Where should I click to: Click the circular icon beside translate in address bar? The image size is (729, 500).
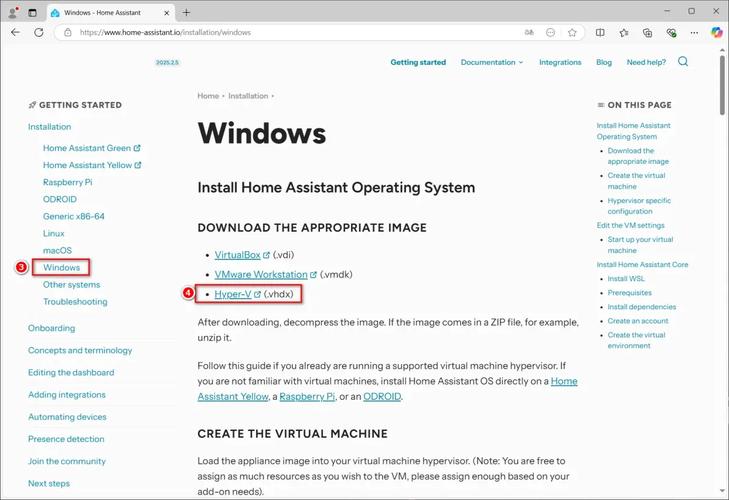tap(550, 33)
